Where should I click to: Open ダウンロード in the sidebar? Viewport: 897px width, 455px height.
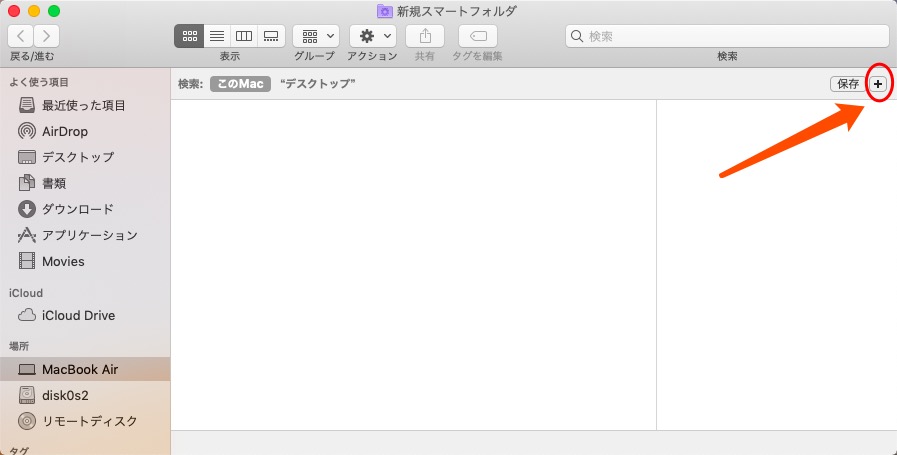85,209
